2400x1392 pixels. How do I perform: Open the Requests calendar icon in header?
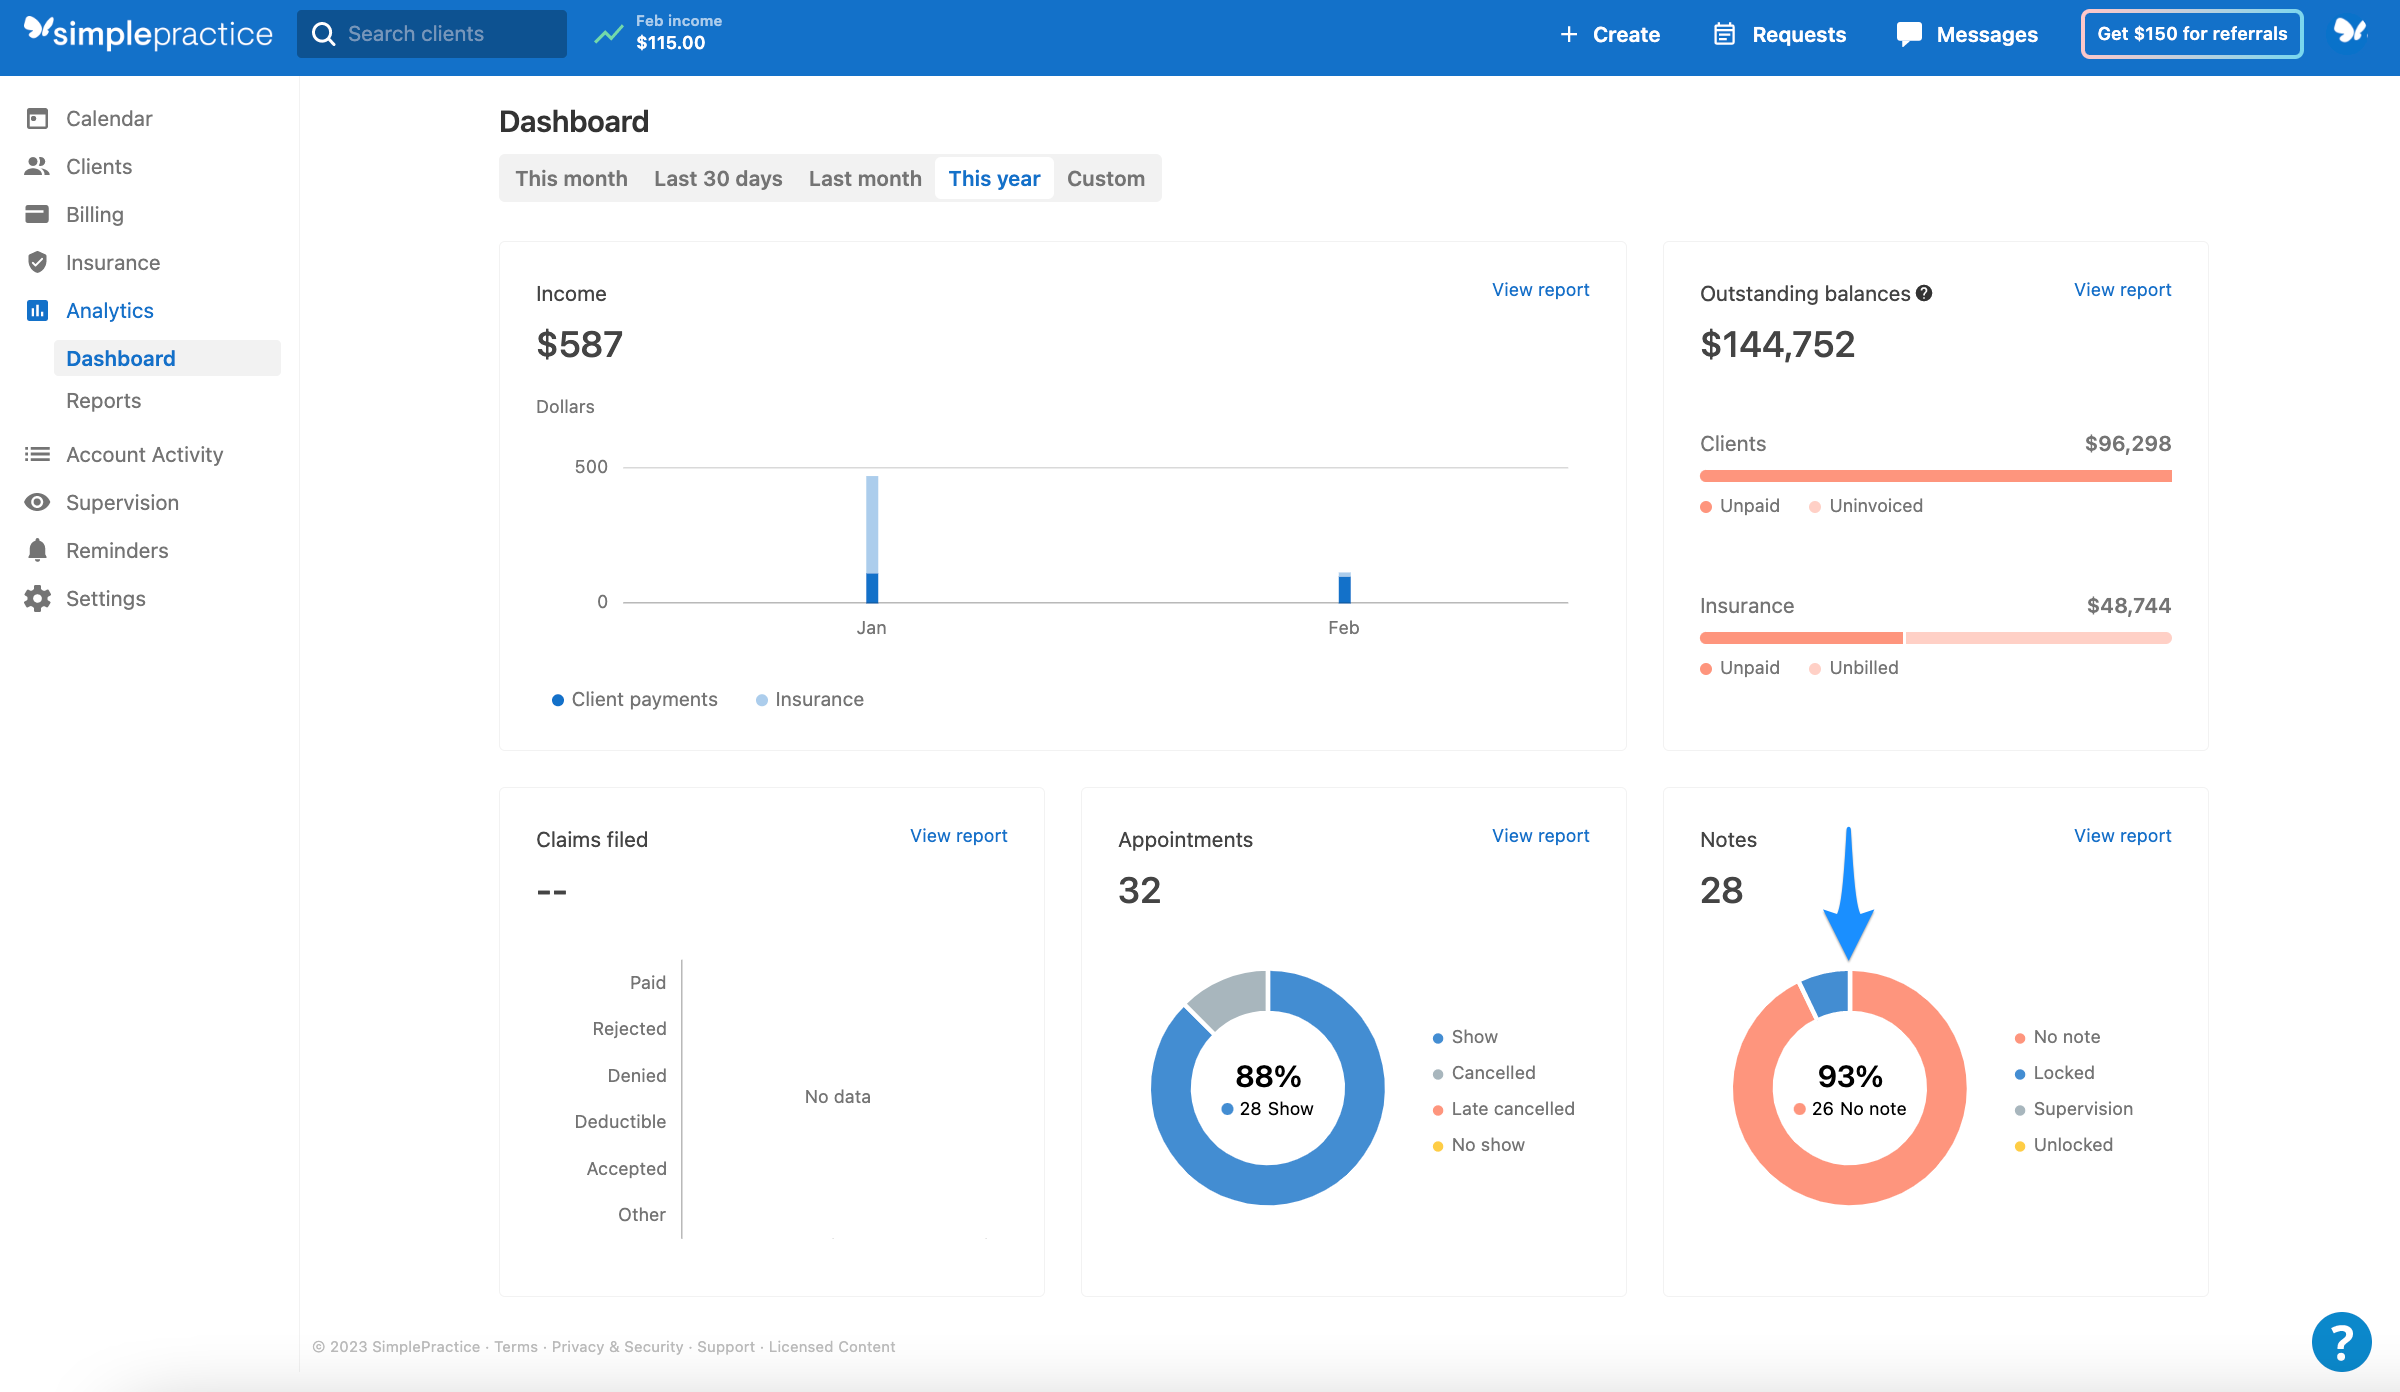click(x=1725, y=33)
